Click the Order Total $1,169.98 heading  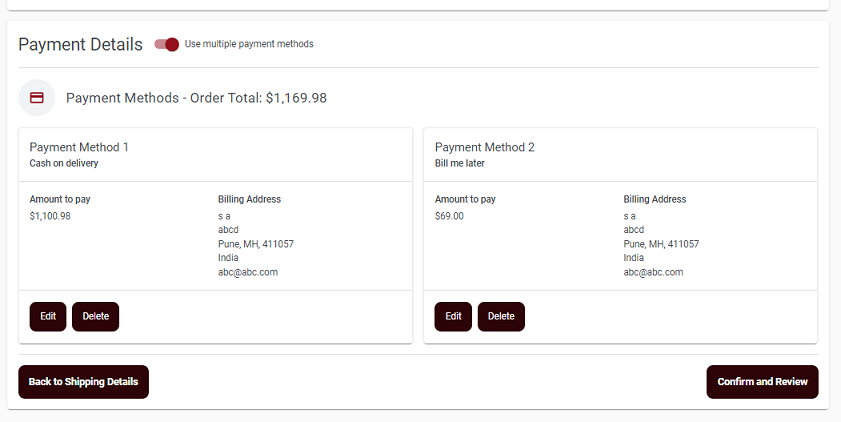pos(196,98)
